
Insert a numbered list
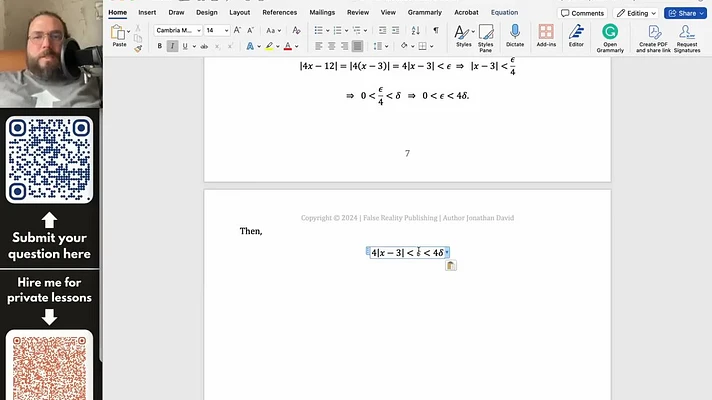[337, 30]
